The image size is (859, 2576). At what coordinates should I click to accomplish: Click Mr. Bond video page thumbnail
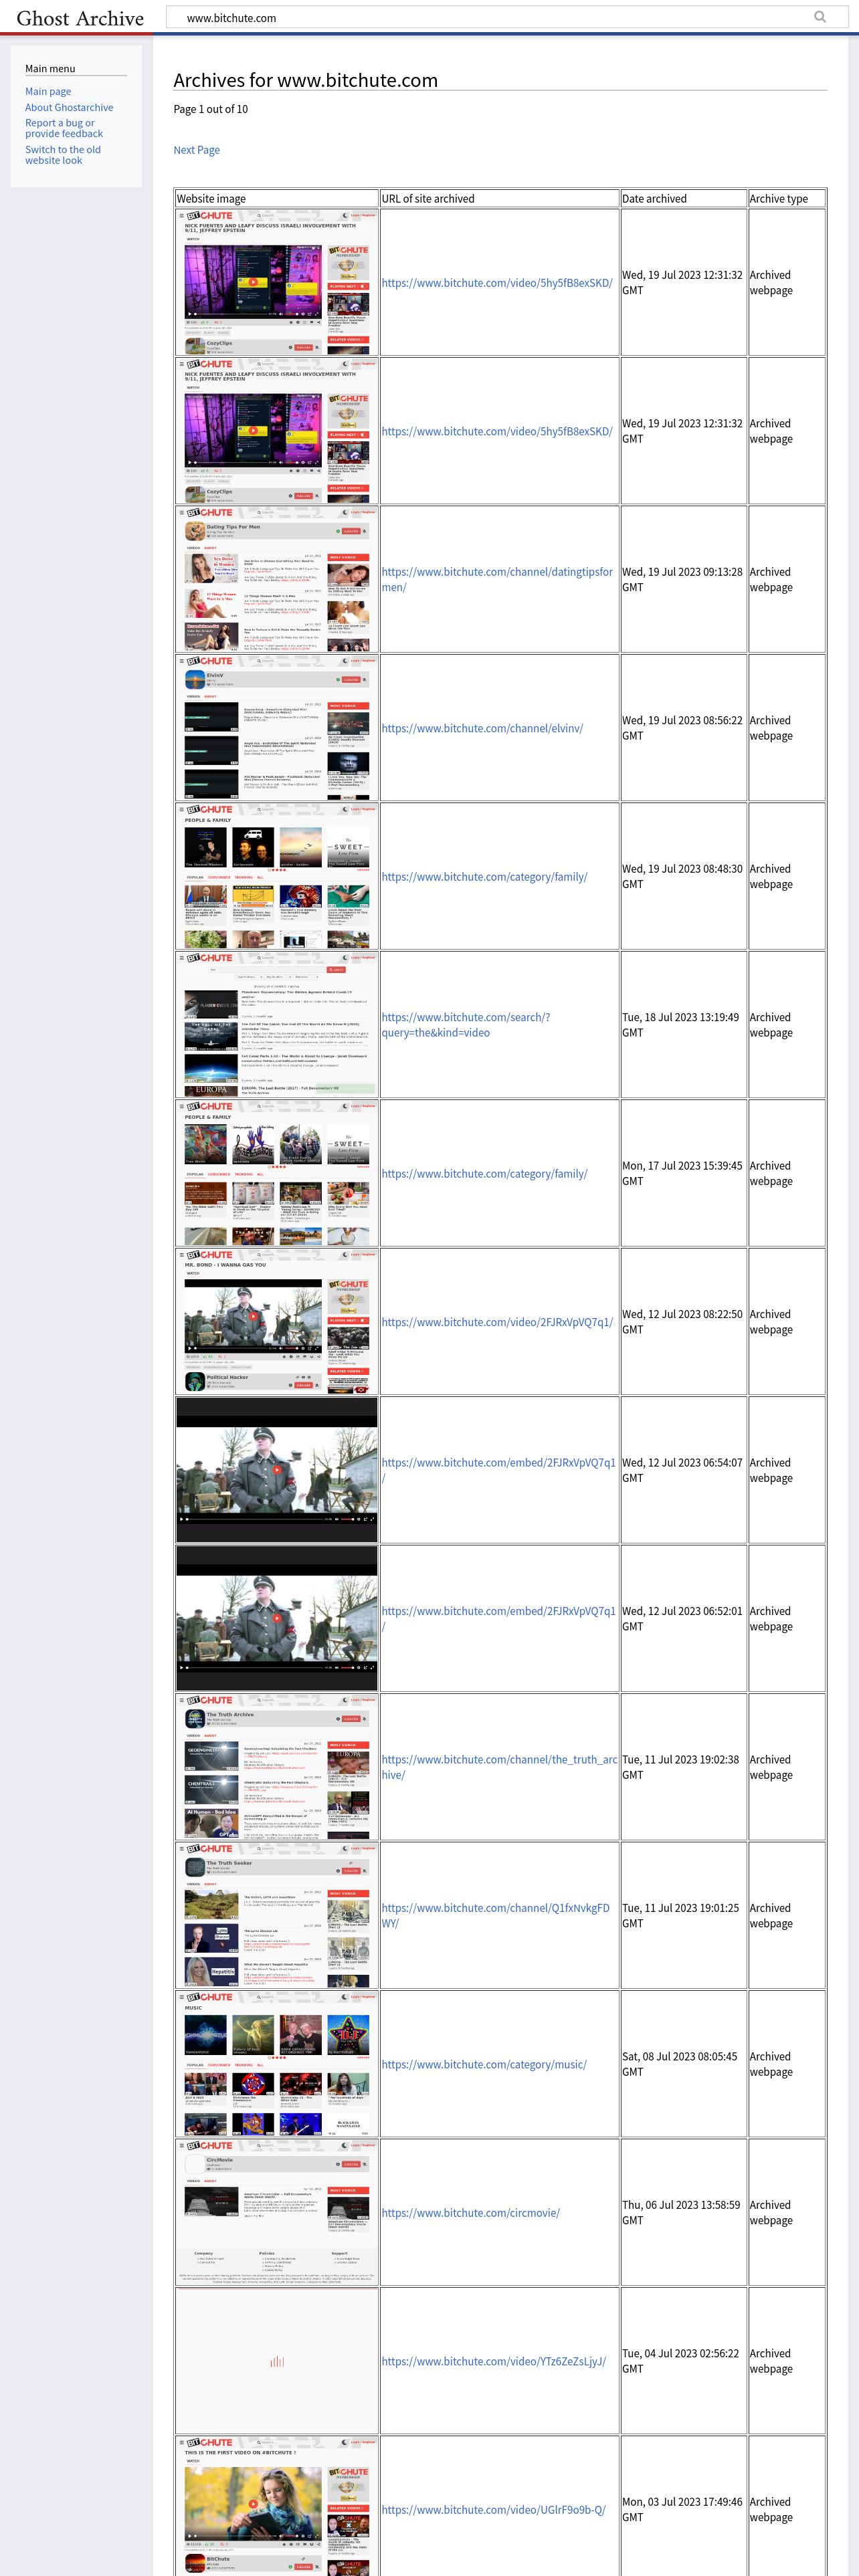click(x=277, y=1321)
